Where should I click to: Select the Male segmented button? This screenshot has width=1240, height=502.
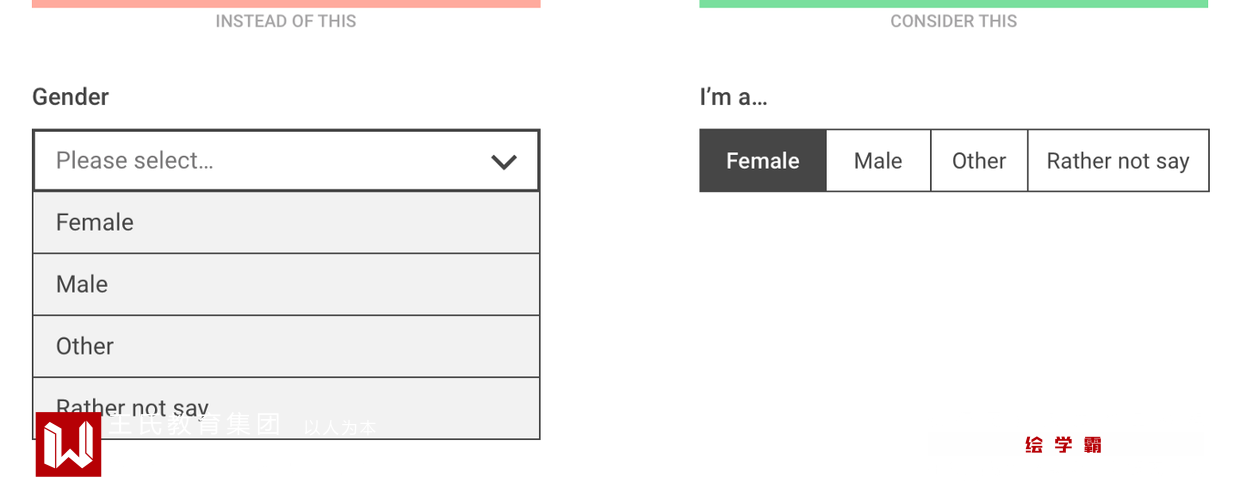878,161
